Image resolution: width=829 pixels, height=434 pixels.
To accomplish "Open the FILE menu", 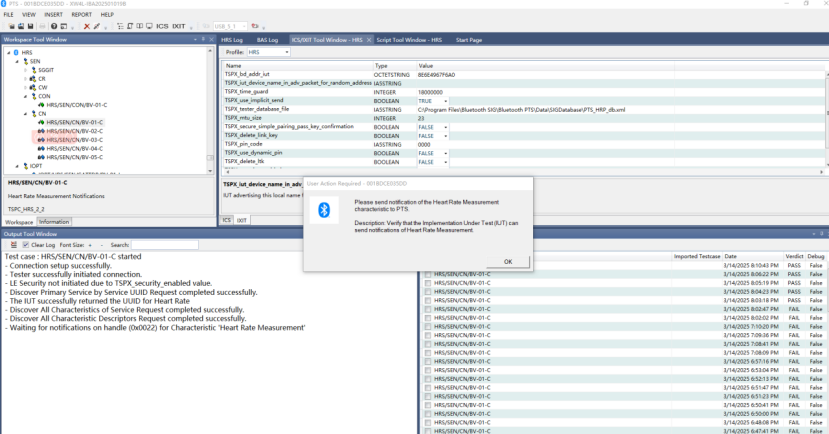I will coord(8,15).
